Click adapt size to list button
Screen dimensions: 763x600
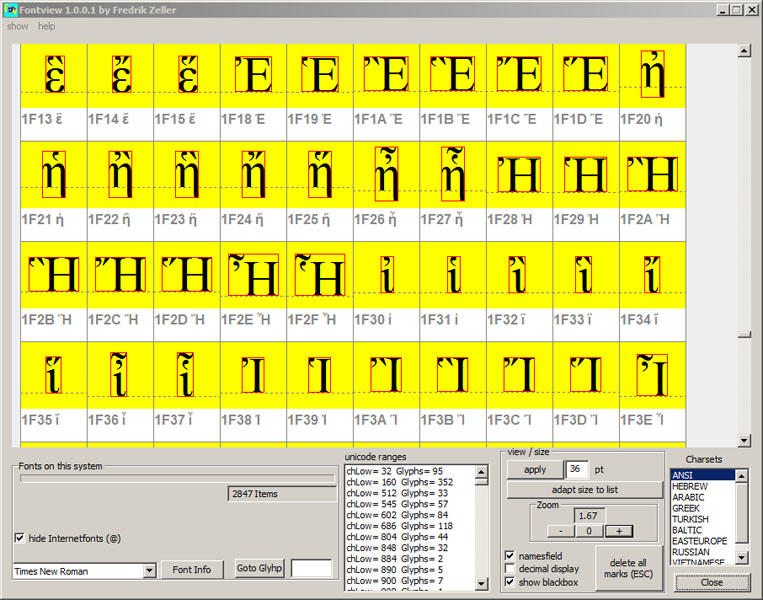(584, 490)
